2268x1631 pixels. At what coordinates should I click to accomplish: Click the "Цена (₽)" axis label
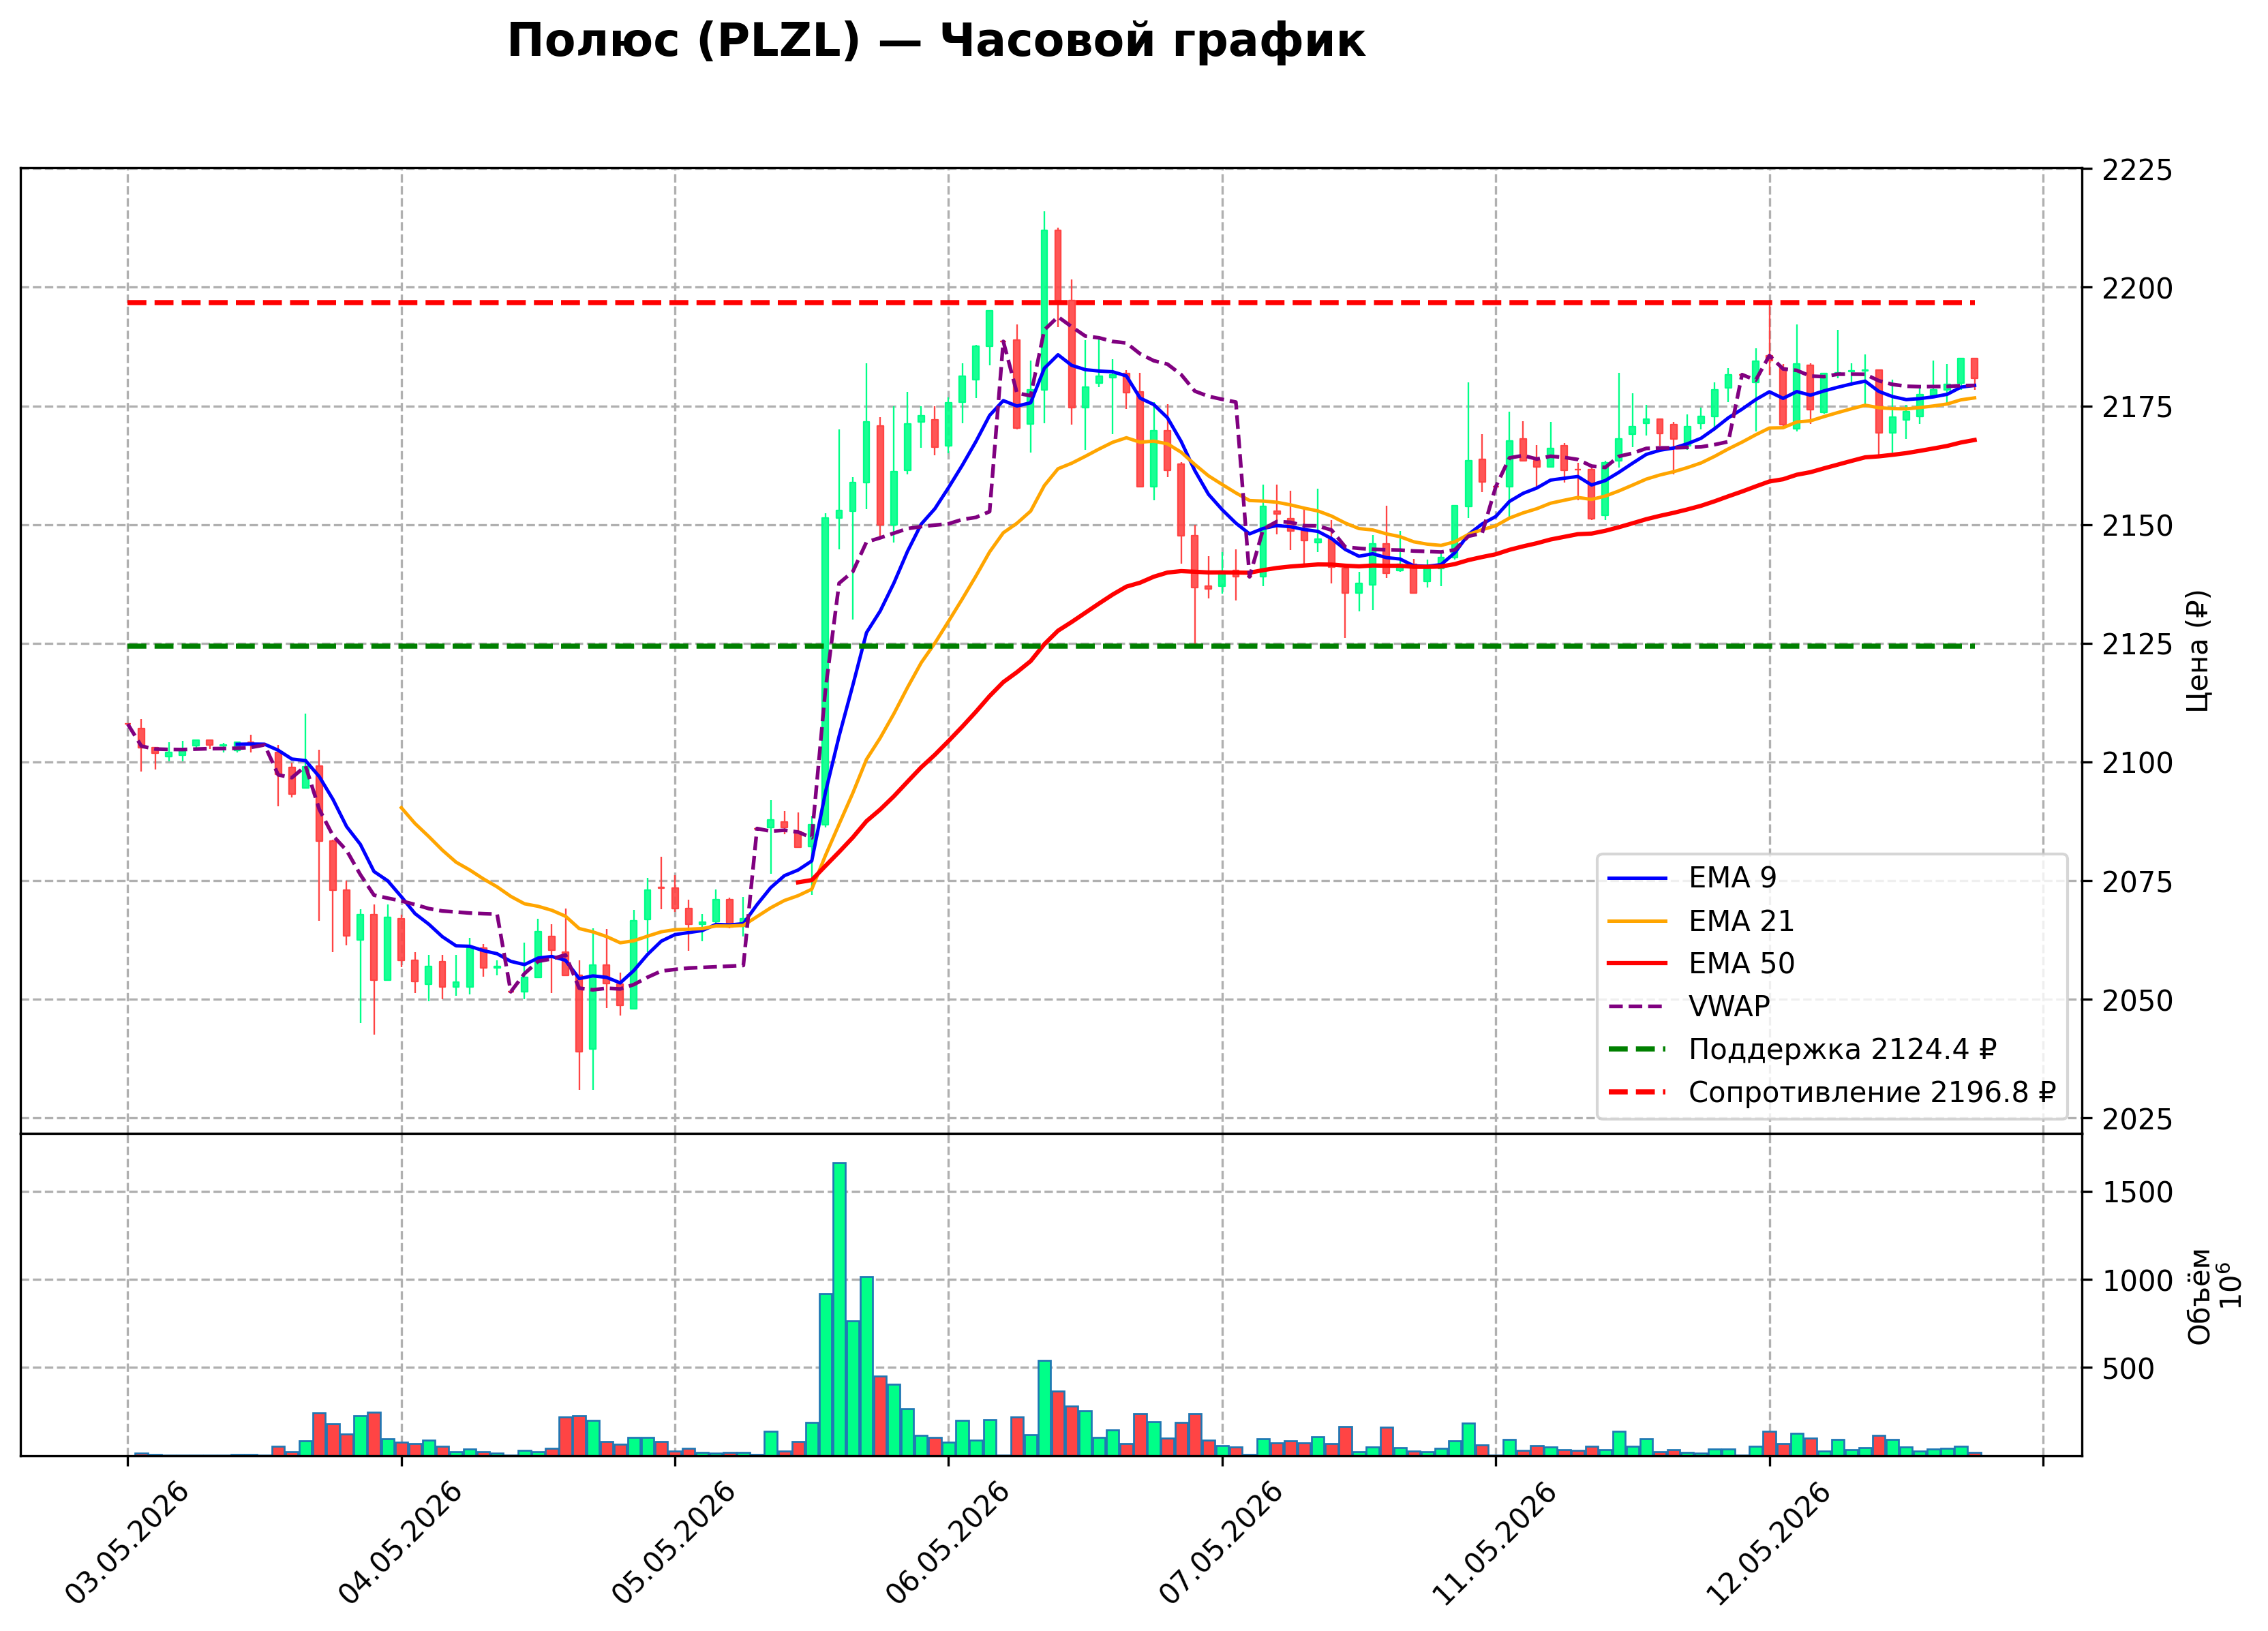(2199, 650)
